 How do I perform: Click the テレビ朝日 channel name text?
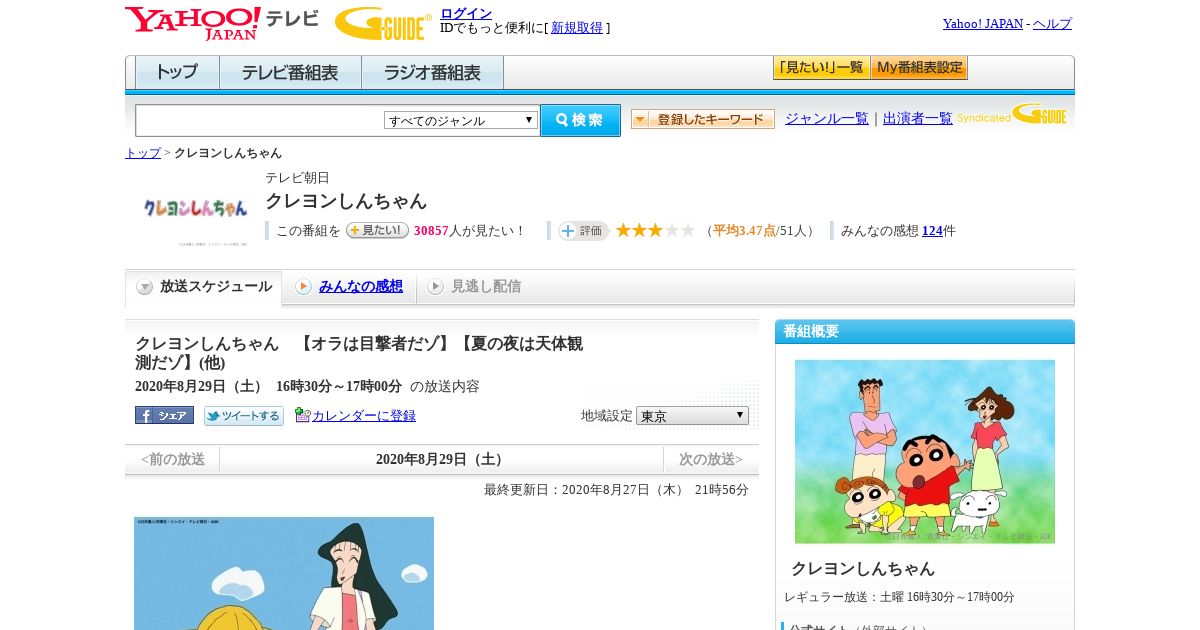point(297,178)
